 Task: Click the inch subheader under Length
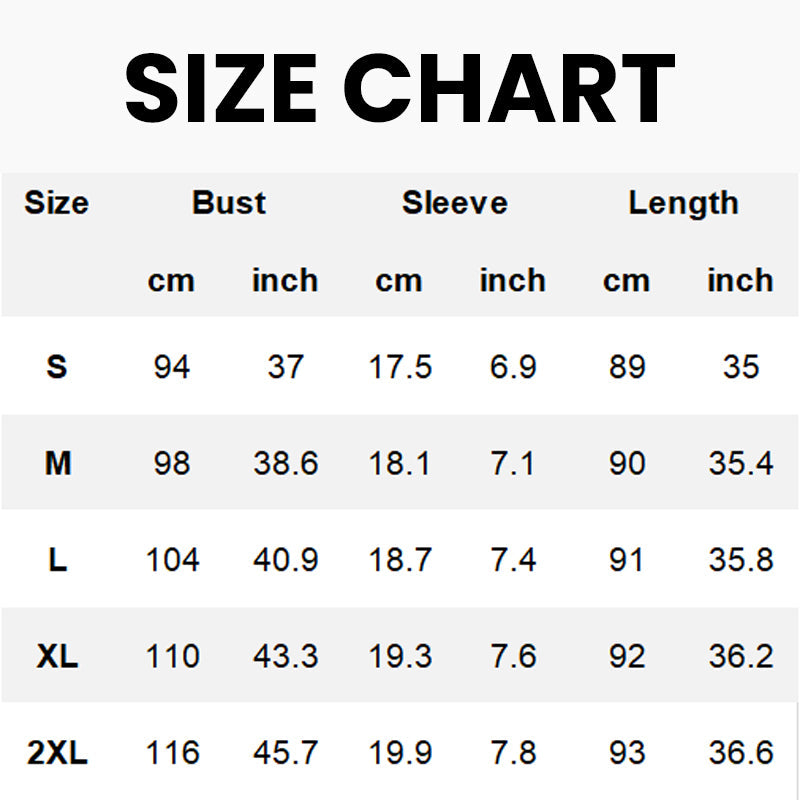(740, 281)
